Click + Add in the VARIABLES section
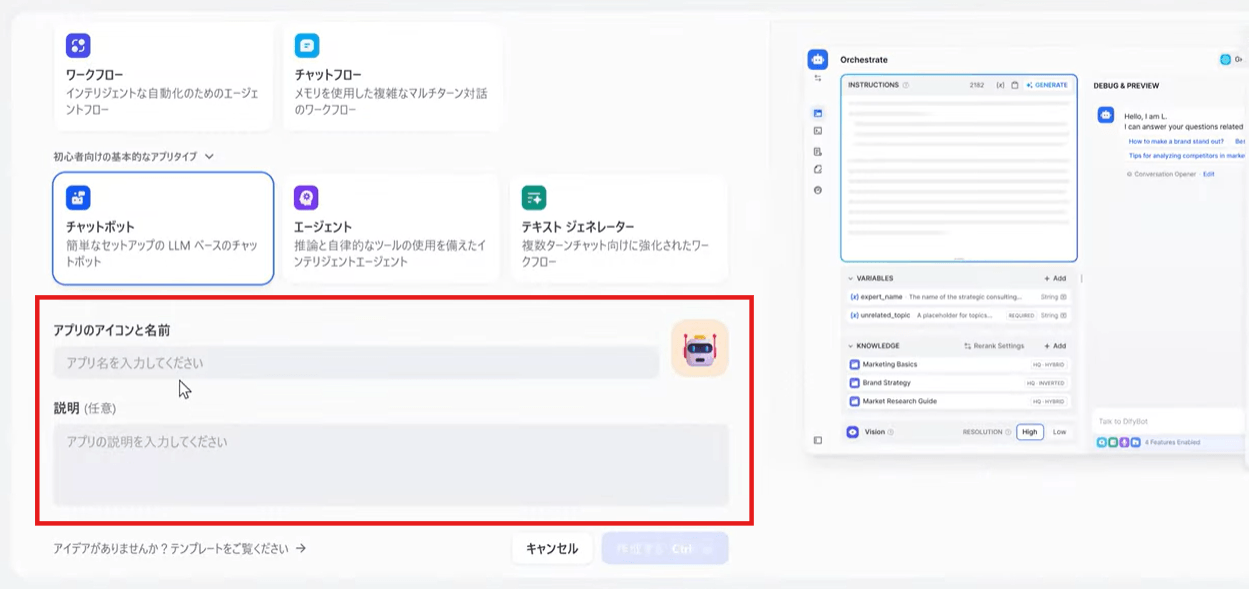 click(1055, 278)
